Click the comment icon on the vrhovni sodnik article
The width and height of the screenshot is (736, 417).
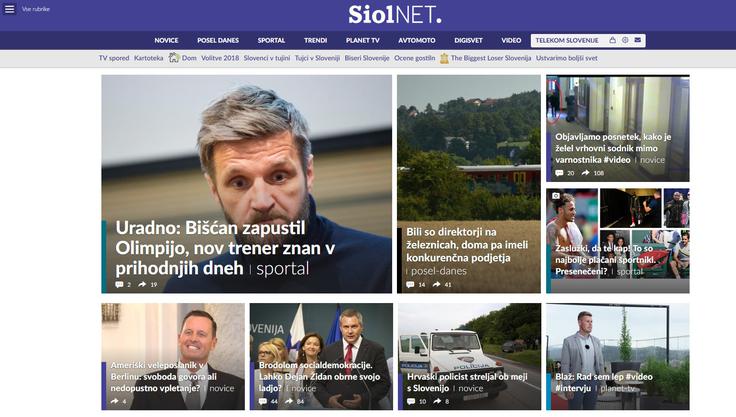[x=559, y=173]
